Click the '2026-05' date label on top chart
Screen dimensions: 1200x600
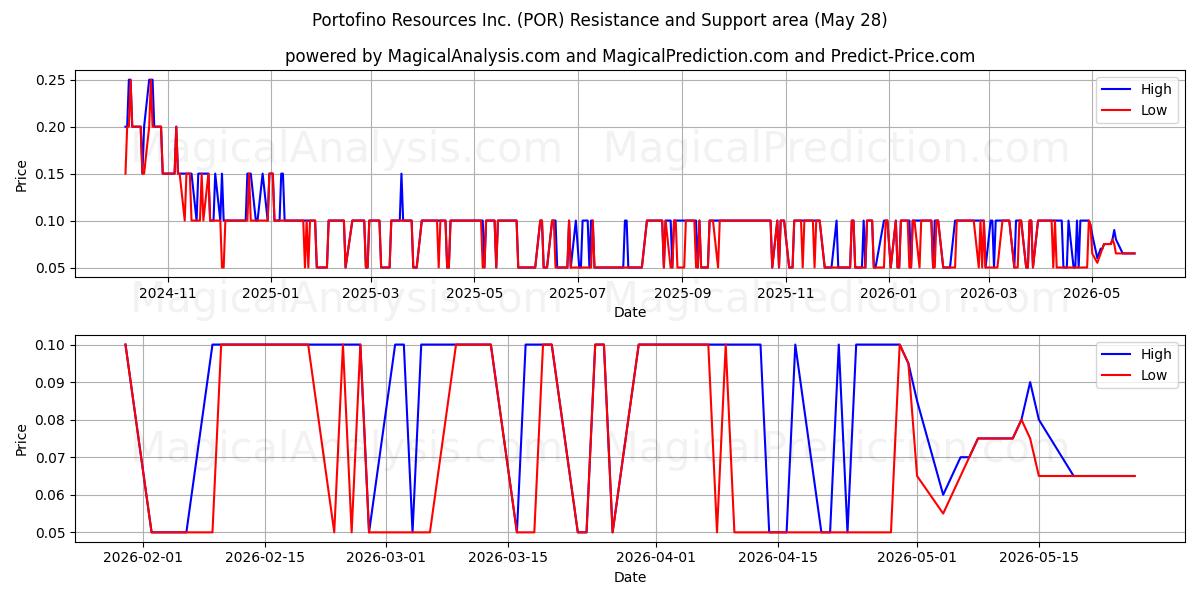[1092, 293]
